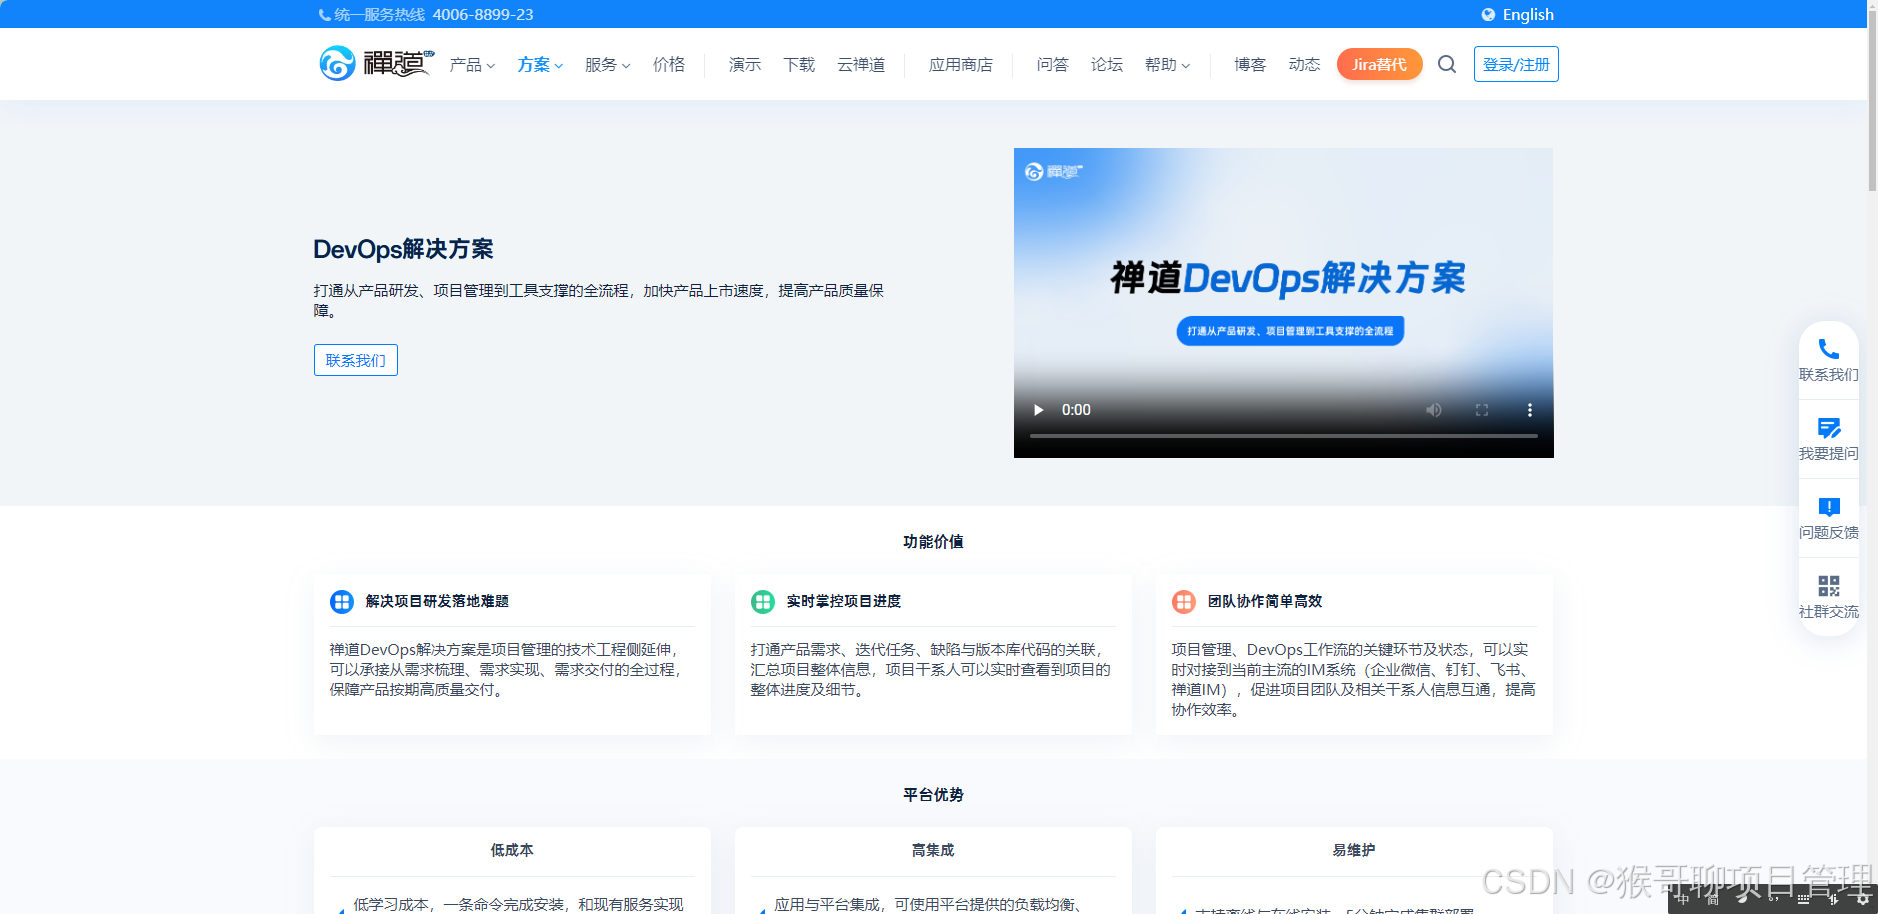Enter video fullscreen mode

(x=1482, y=410)
